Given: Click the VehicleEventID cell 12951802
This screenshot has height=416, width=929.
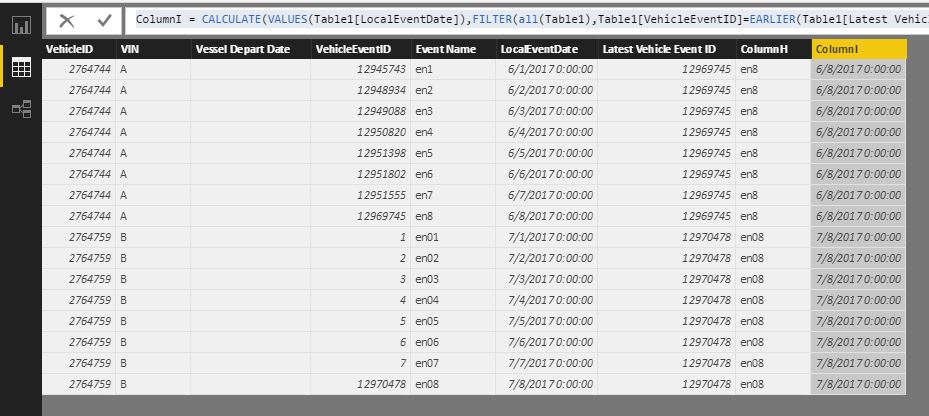Looking at the screenshot, I should coord(361,174).
